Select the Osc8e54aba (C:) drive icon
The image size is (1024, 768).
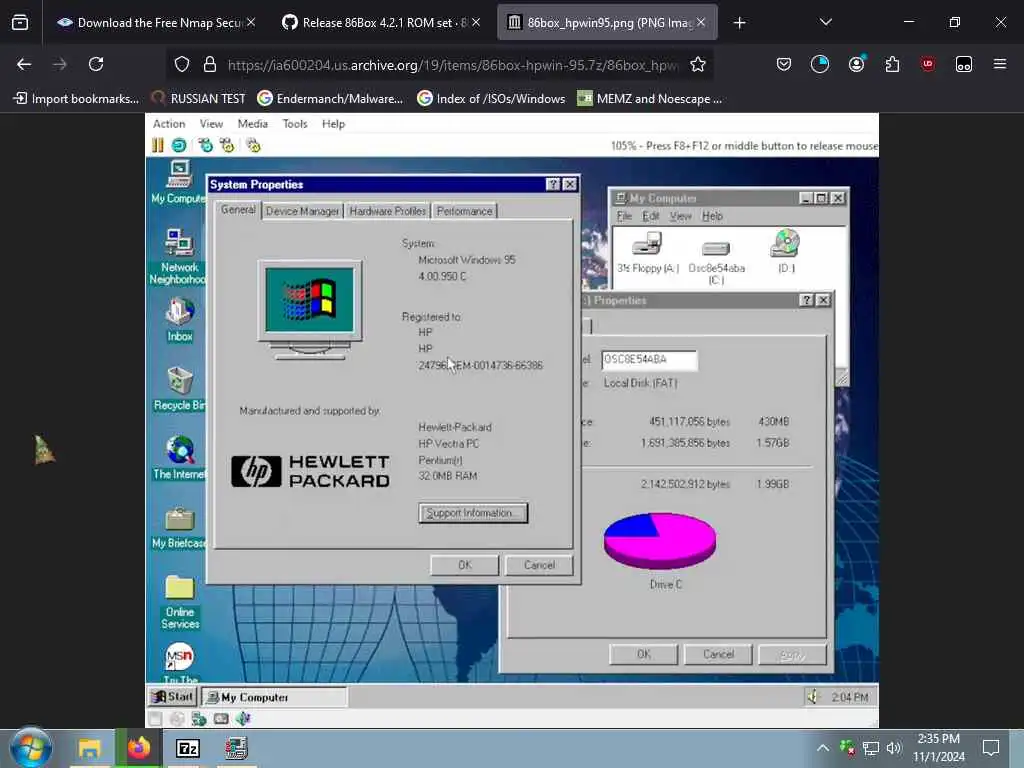(716, 261)
